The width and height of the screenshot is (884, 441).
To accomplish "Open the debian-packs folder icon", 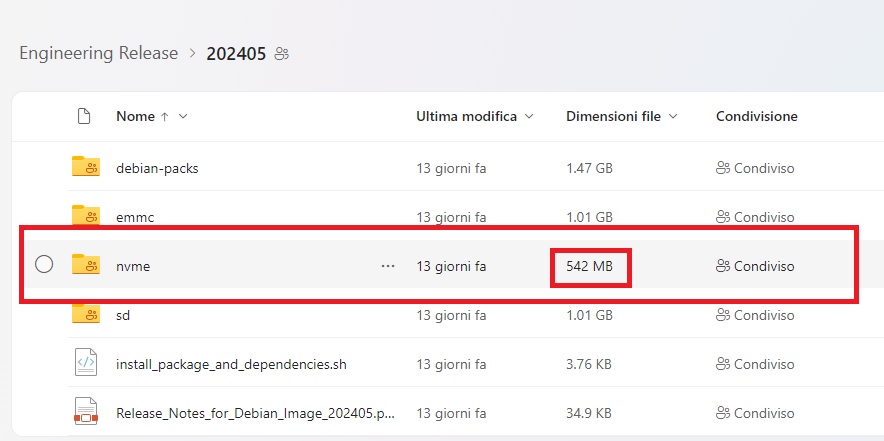I will coord(86,167).
